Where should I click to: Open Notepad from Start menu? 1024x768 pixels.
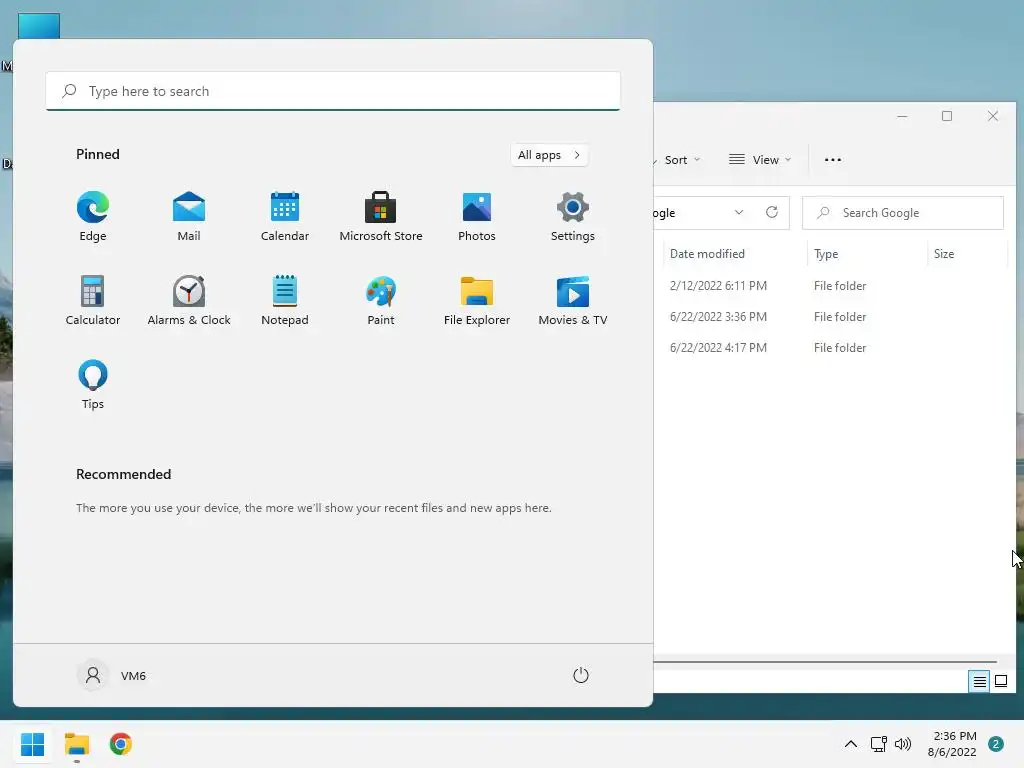[x=285, y=301]
